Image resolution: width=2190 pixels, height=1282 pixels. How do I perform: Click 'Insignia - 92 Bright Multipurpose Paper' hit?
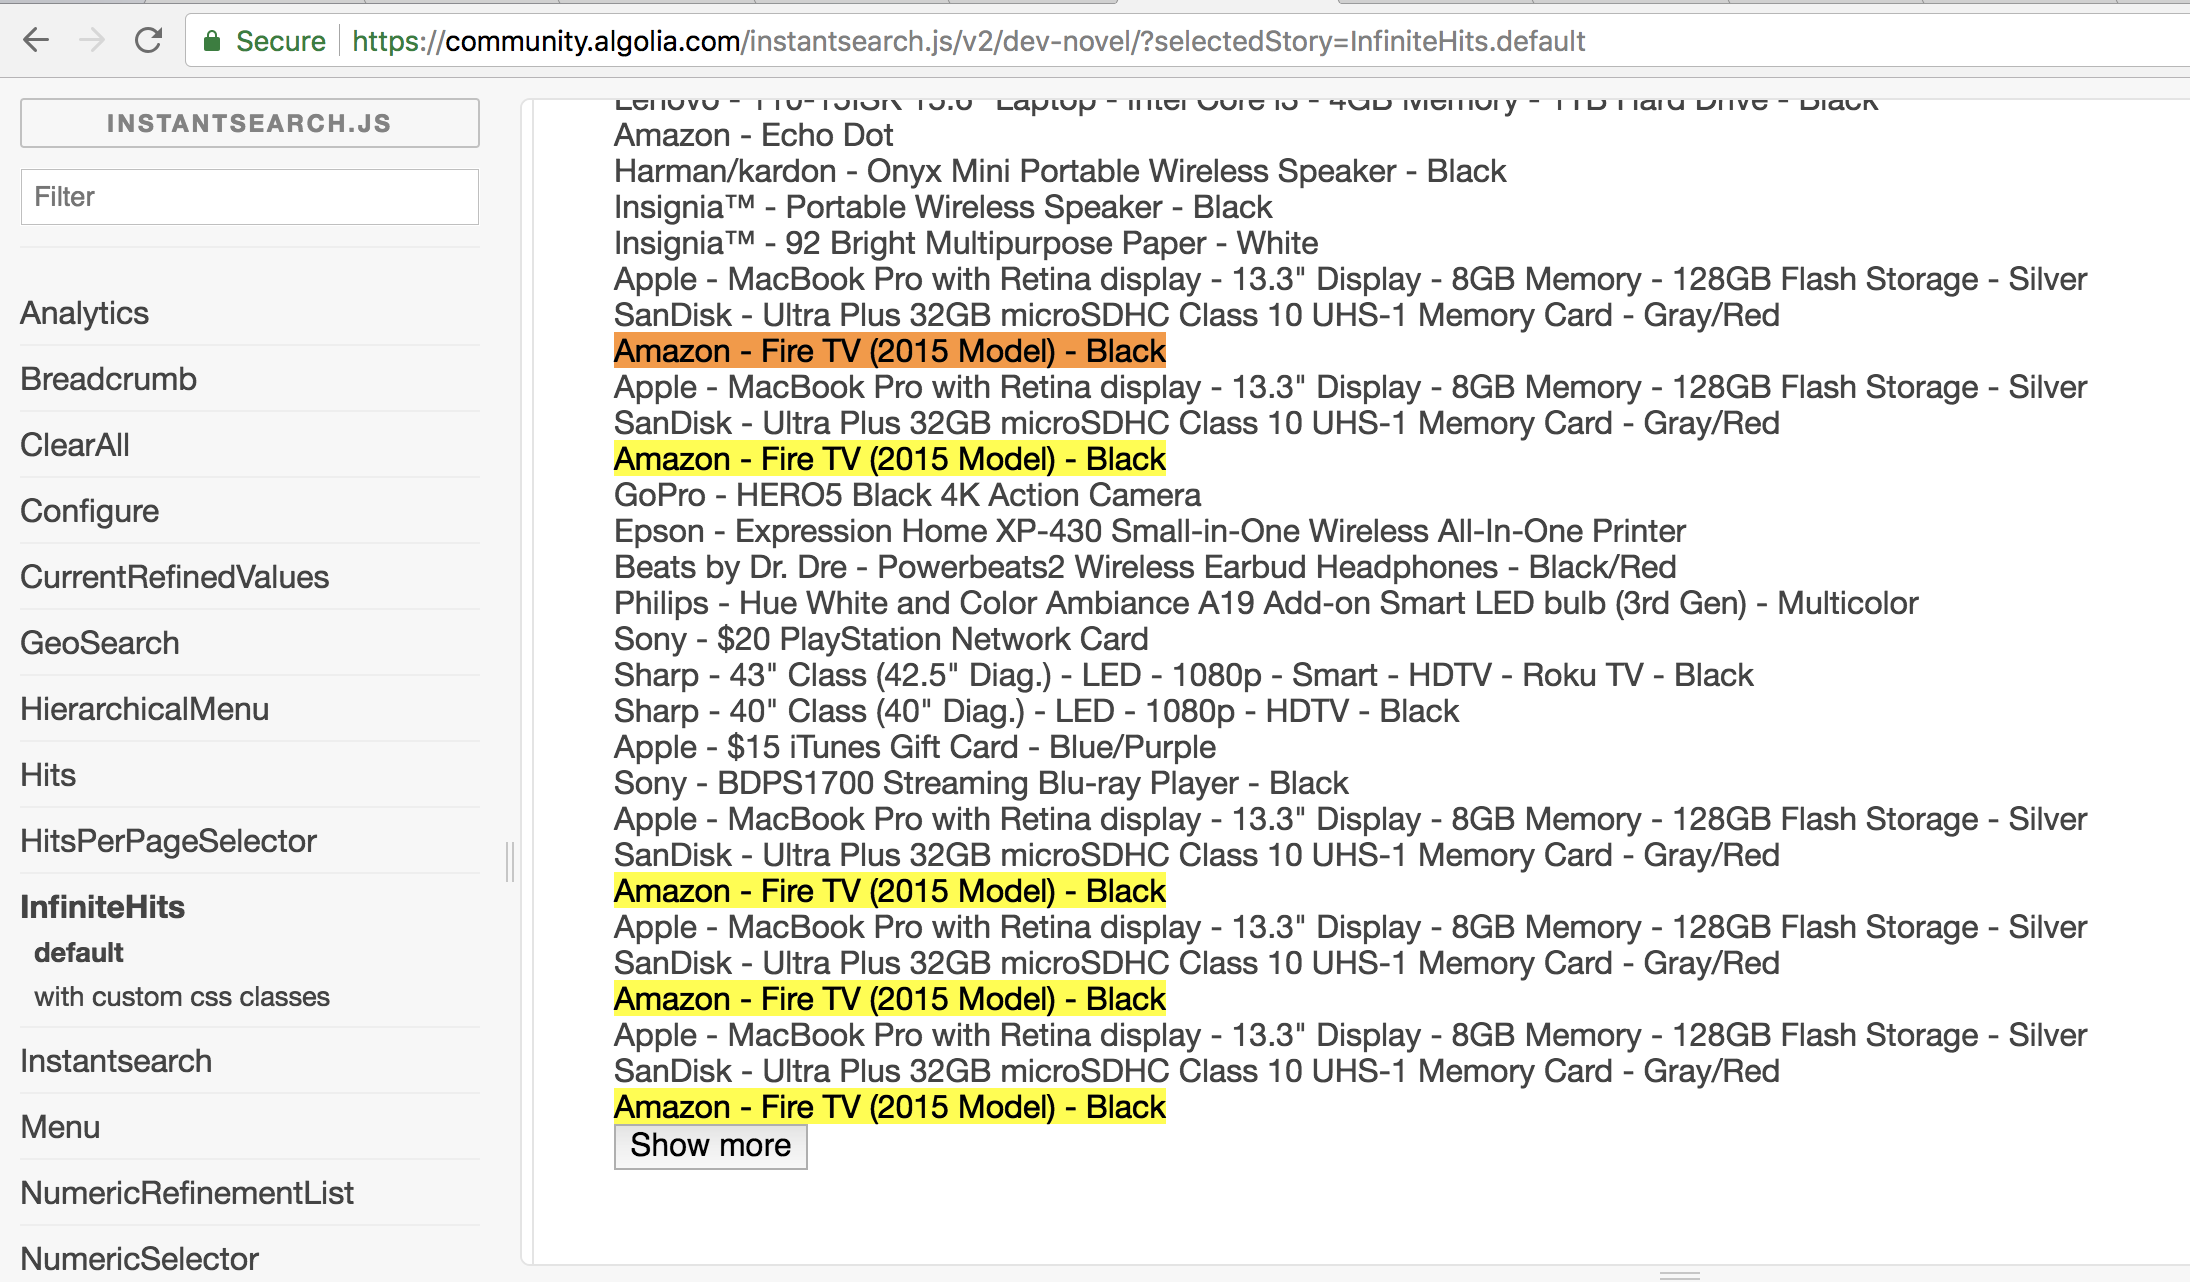click(966, 243)
